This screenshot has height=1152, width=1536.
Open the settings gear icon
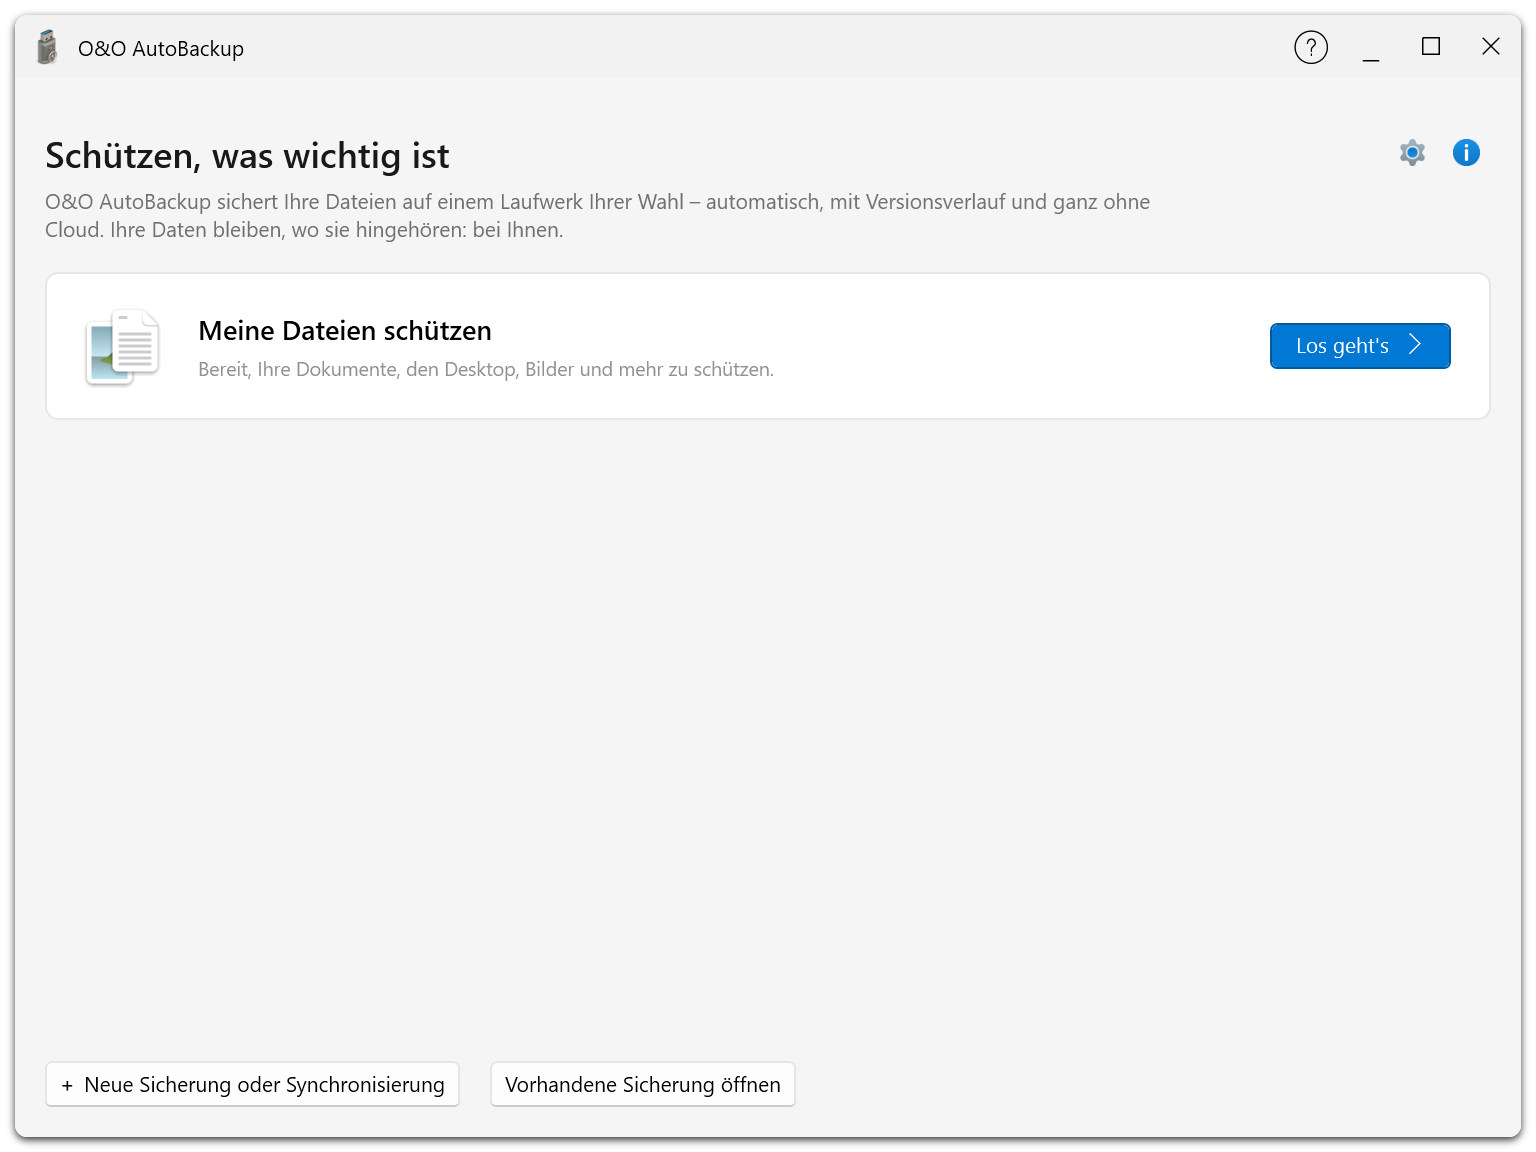click(x=1412, y=153)
